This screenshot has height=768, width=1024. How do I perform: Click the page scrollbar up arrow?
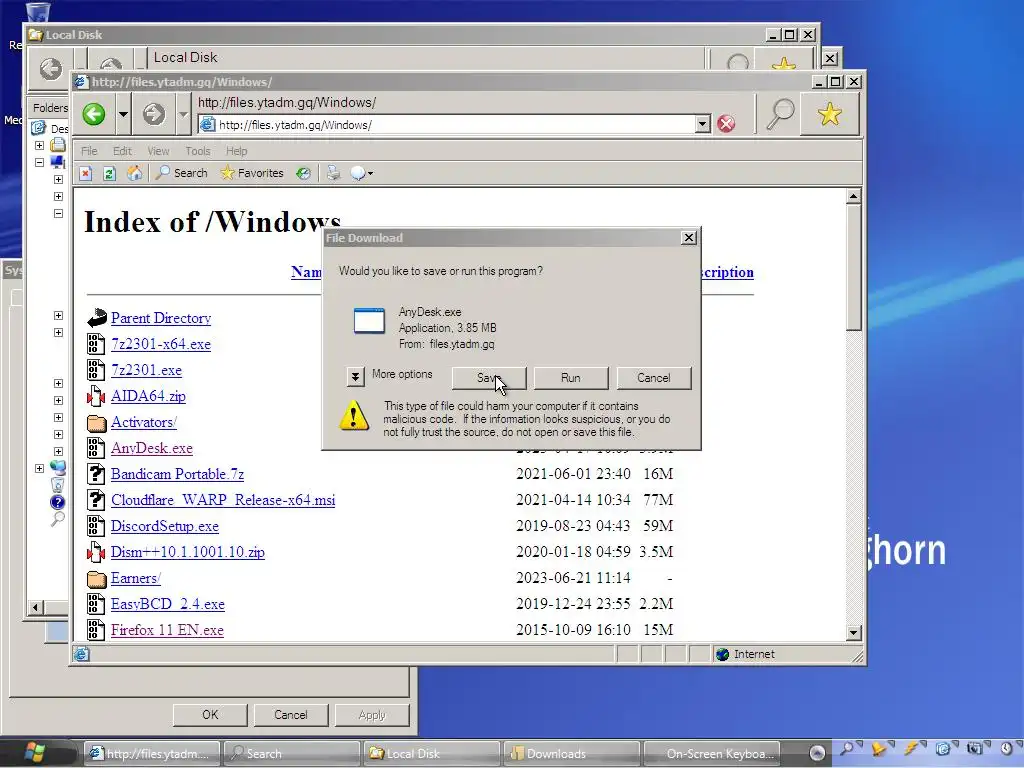854,196
